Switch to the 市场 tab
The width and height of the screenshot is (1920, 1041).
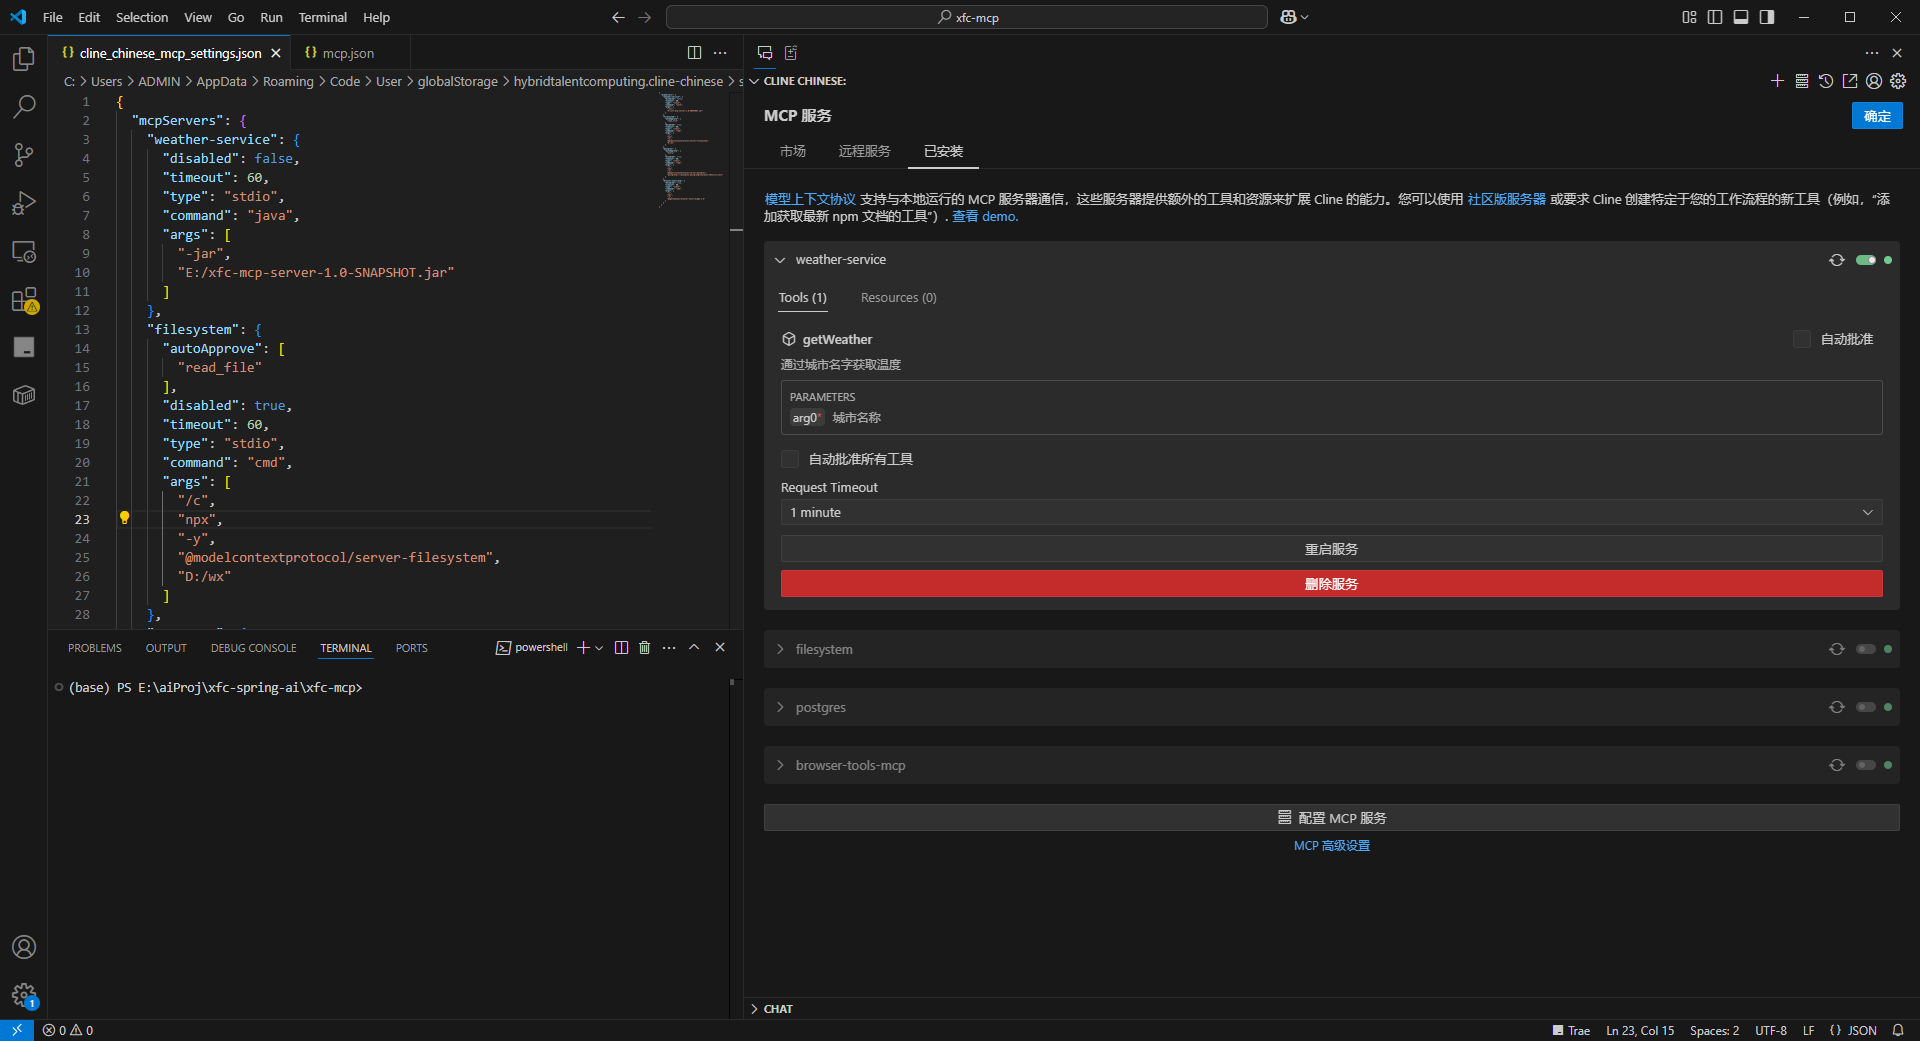click(x=793, y=151)
